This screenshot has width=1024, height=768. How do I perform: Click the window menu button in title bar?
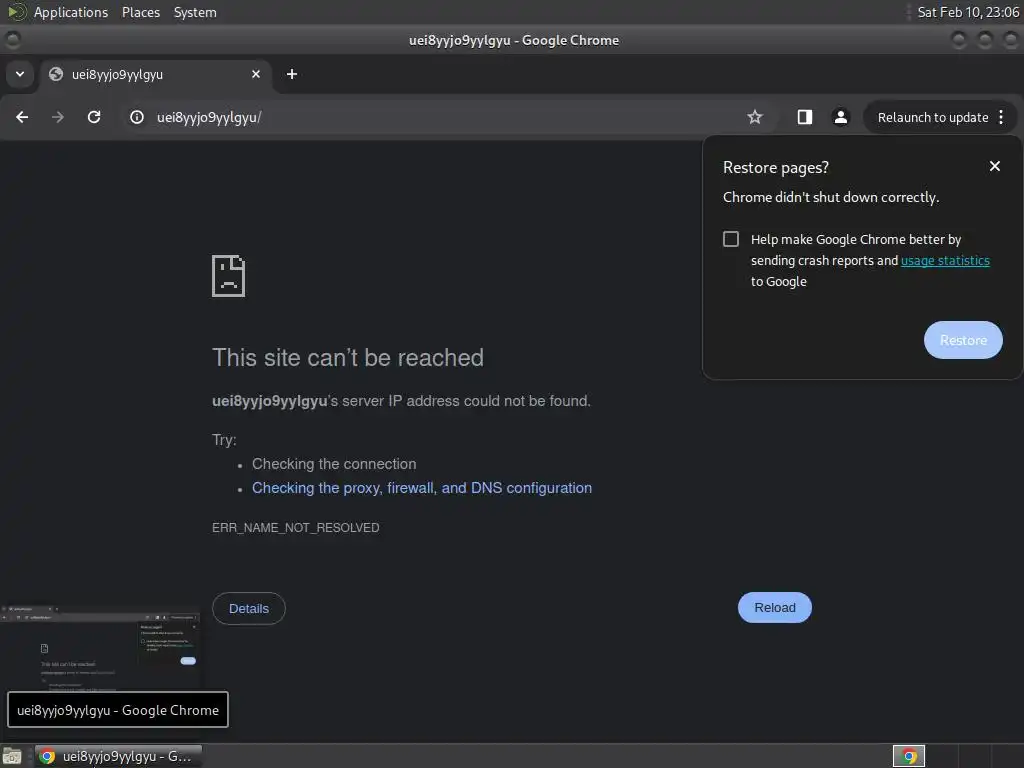(x=12, y=40)
